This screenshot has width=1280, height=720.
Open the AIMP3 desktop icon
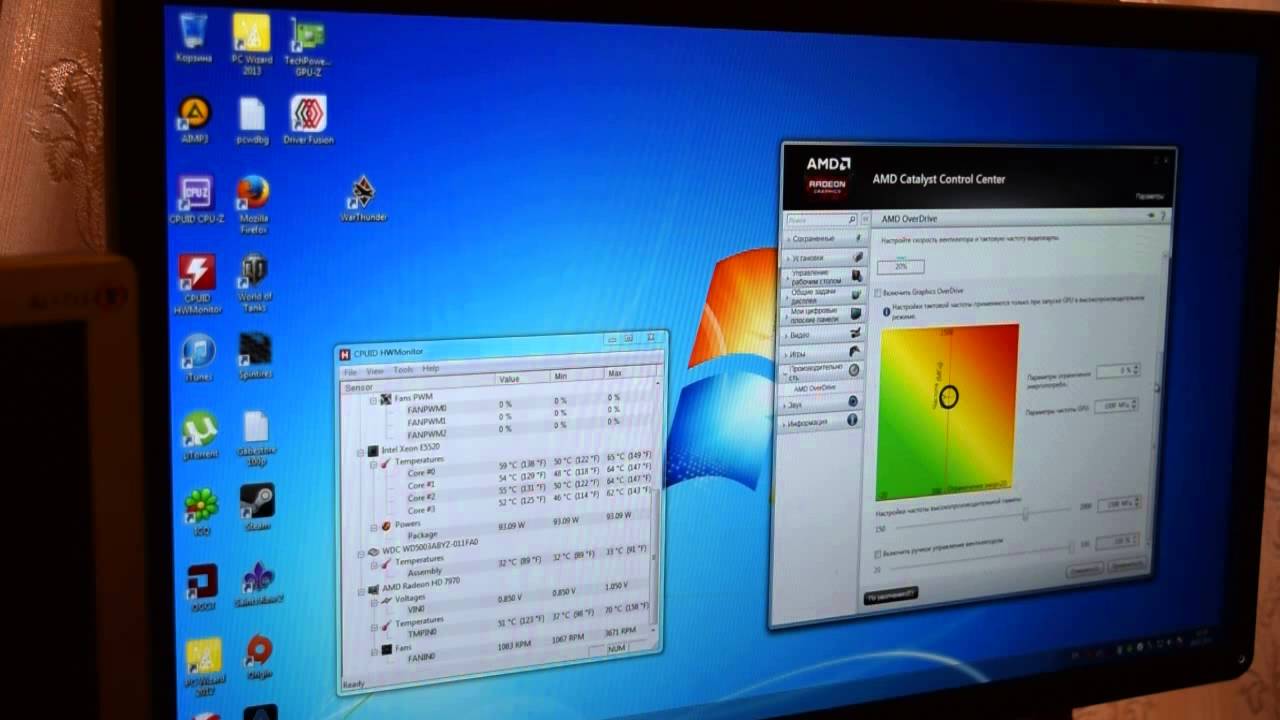(x=194, y=119)
